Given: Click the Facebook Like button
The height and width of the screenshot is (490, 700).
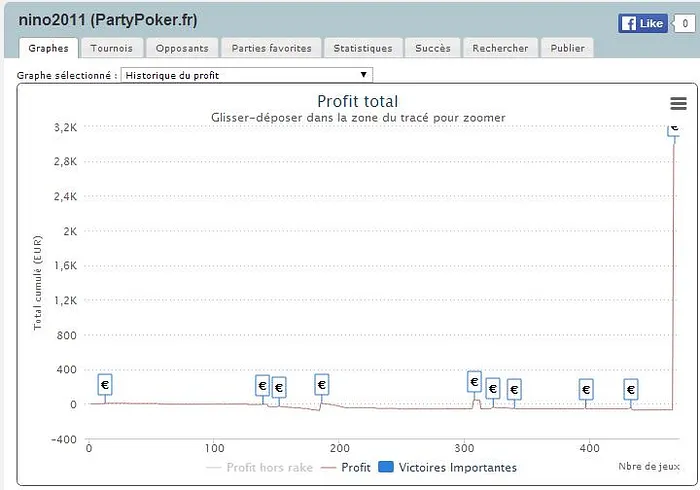Looking at the screenshot, I should pos(642,23).
